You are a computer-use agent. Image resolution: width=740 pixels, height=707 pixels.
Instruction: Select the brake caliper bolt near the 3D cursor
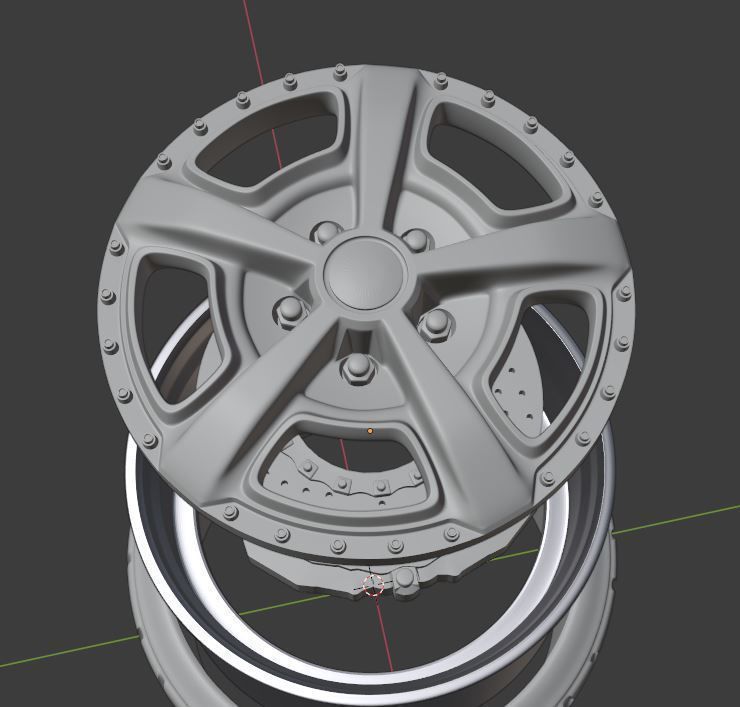click(x=404, y=580)
